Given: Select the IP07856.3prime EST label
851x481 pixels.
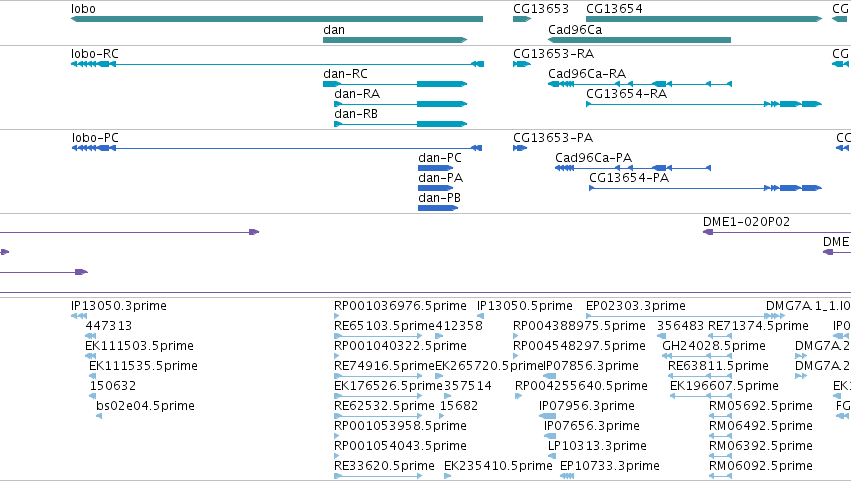Looking at the screenshot, I should 592,366.
